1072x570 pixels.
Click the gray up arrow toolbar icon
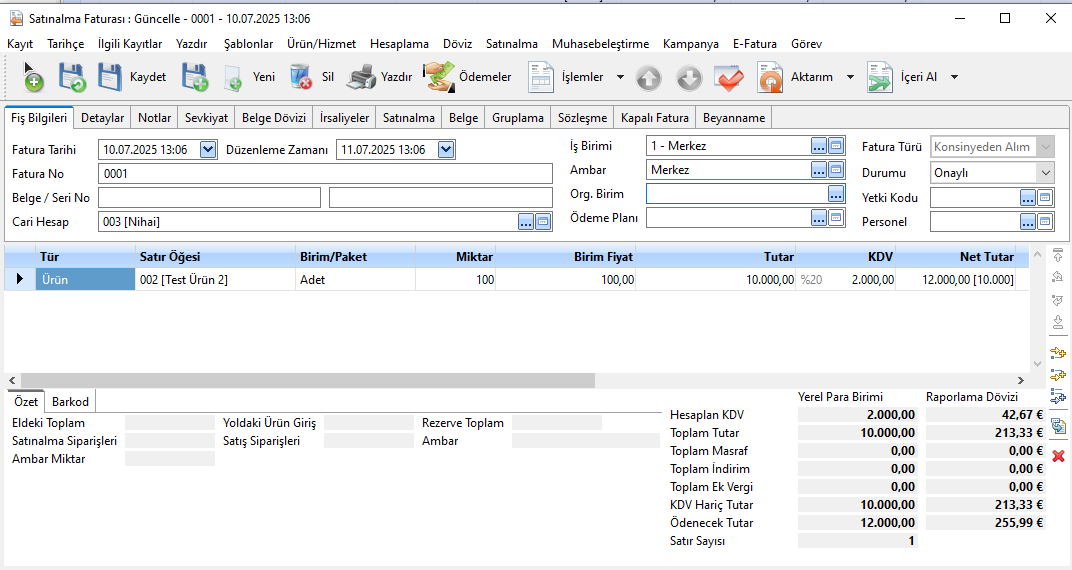(x=649, y=78)
